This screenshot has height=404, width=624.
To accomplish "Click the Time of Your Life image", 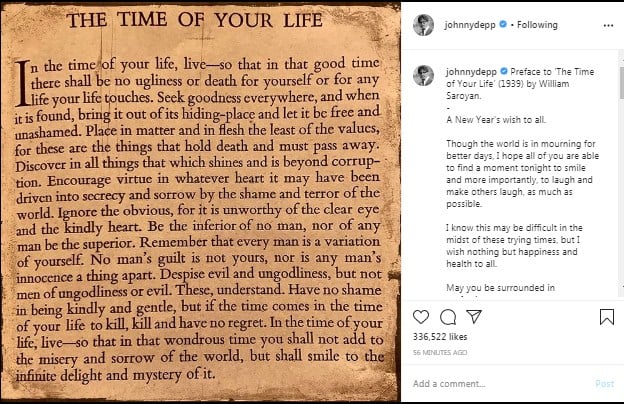I will [201, 202].
